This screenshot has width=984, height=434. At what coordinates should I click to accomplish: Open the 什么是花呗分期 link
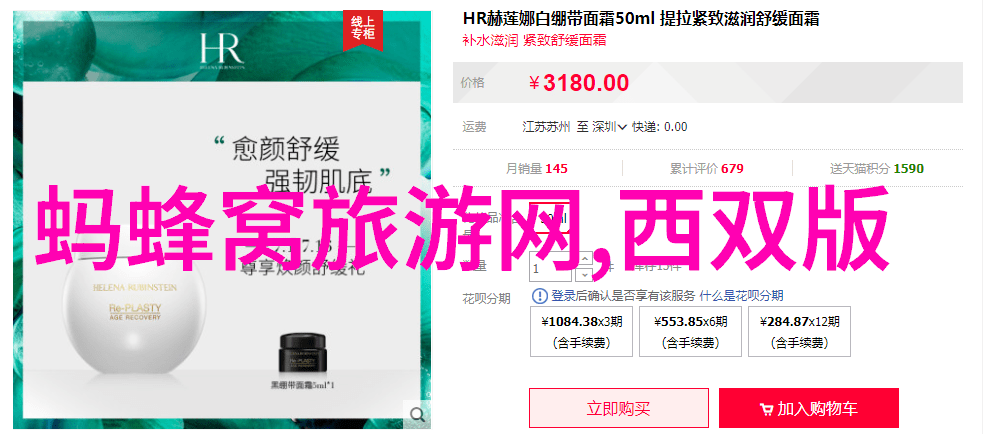pos(742,296)
